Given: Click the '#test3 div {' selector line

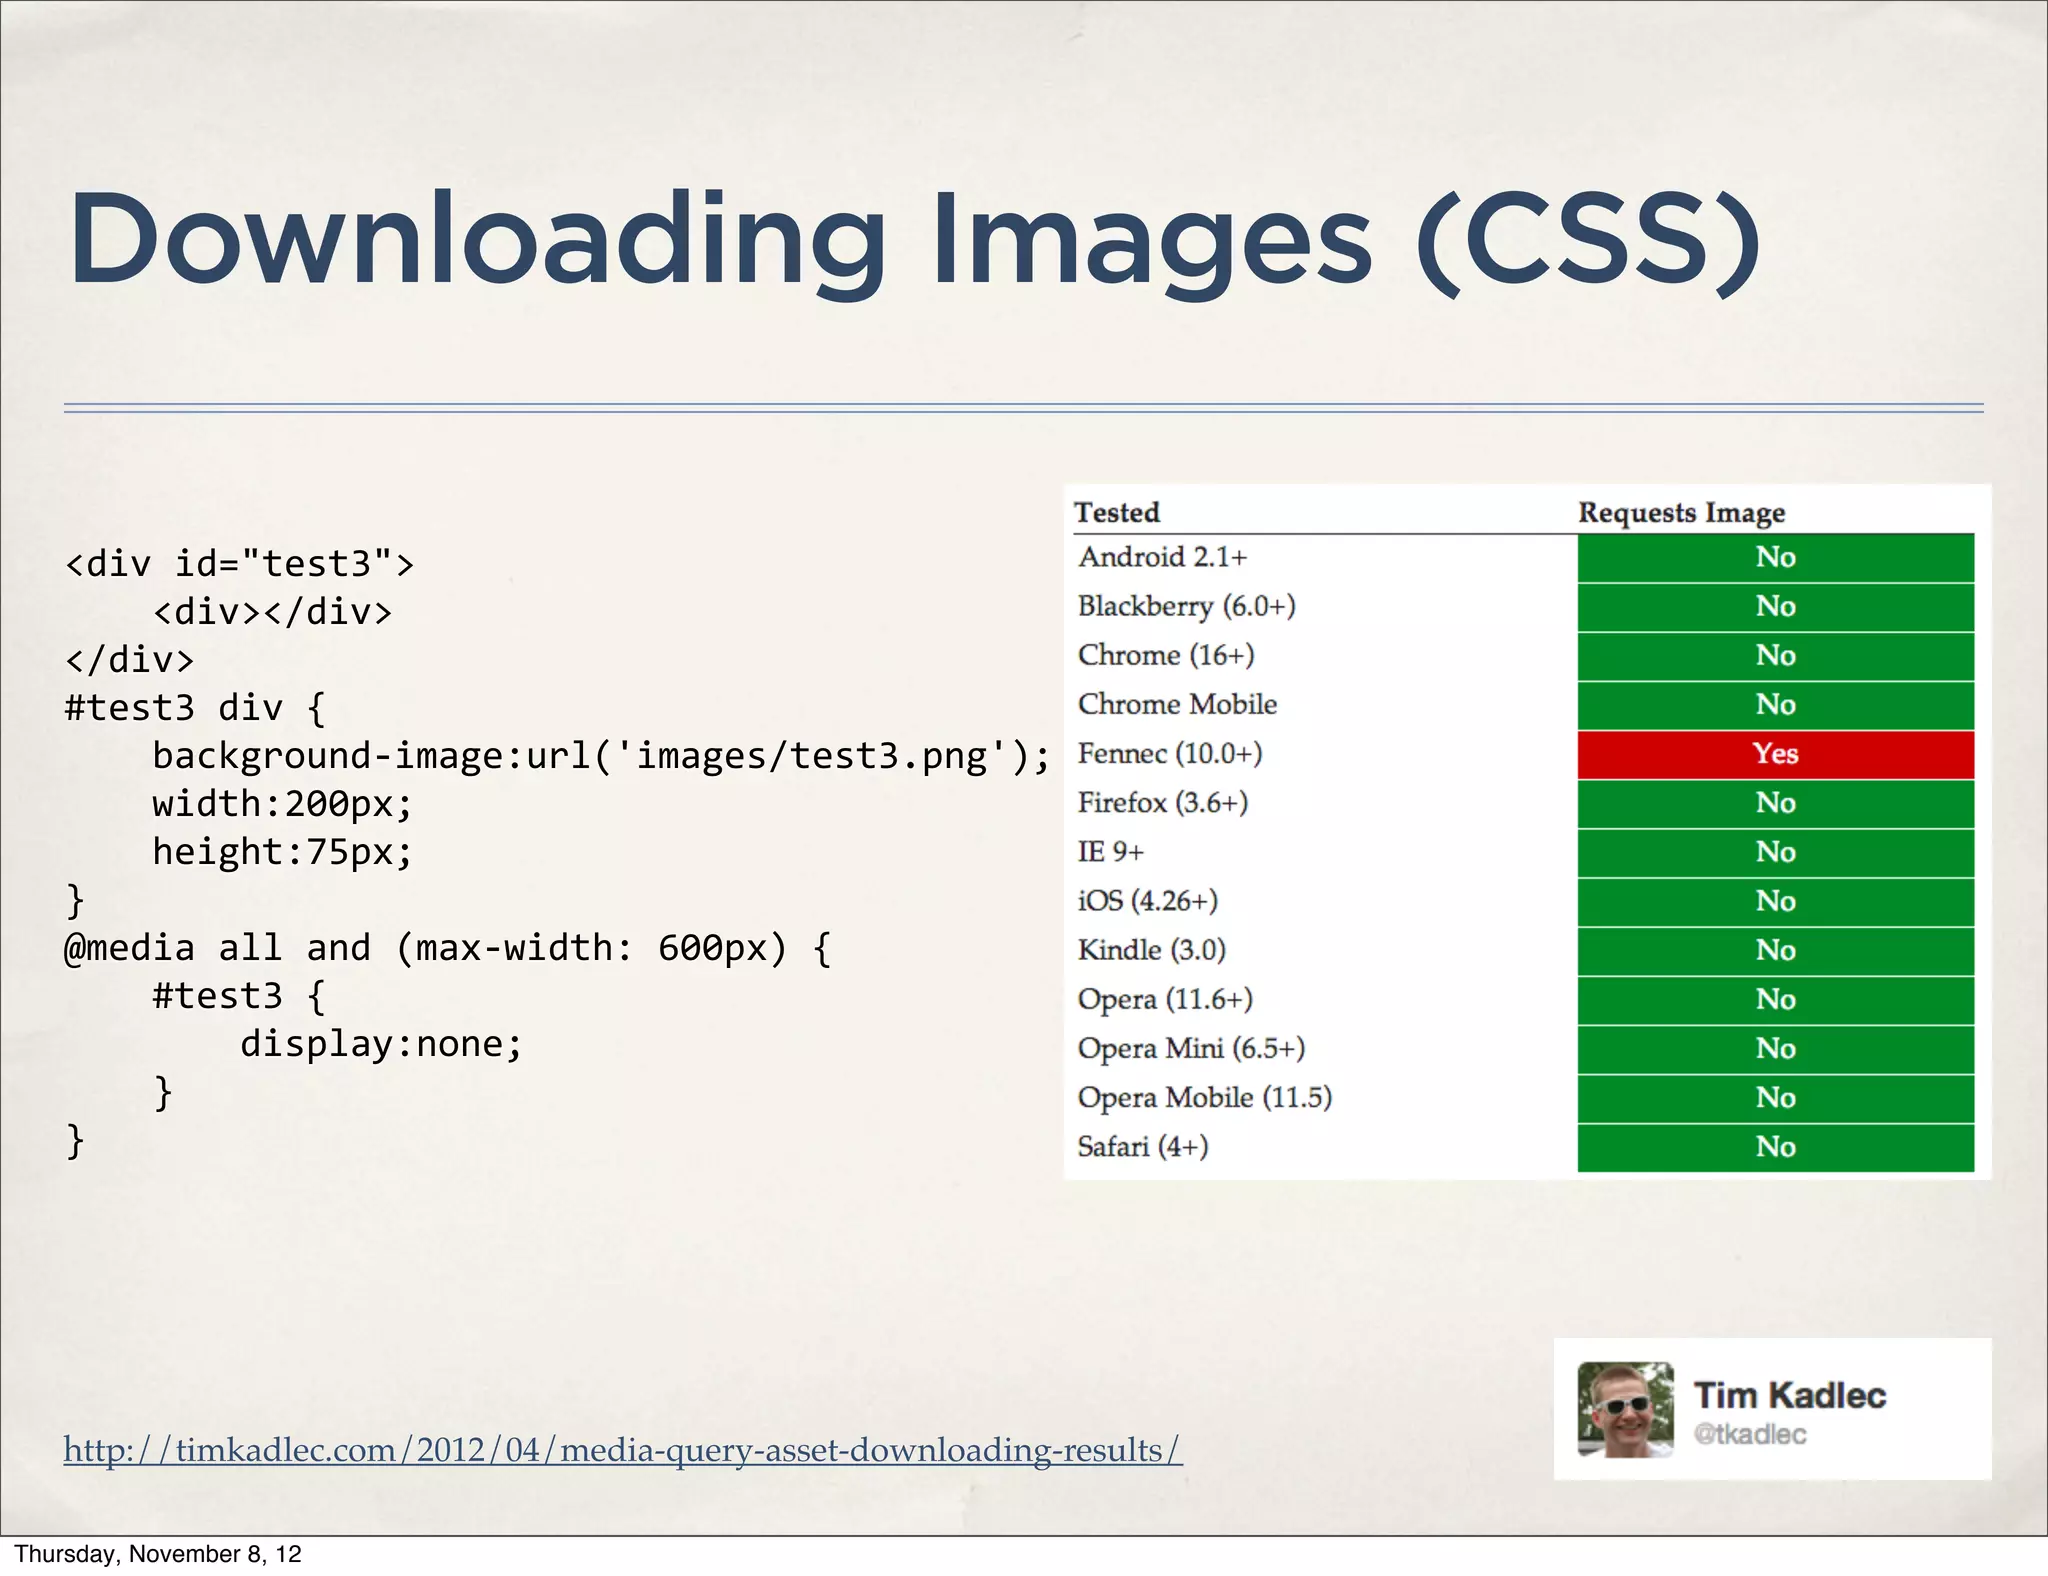Looking at the screenshot, I should coord(195,708).
